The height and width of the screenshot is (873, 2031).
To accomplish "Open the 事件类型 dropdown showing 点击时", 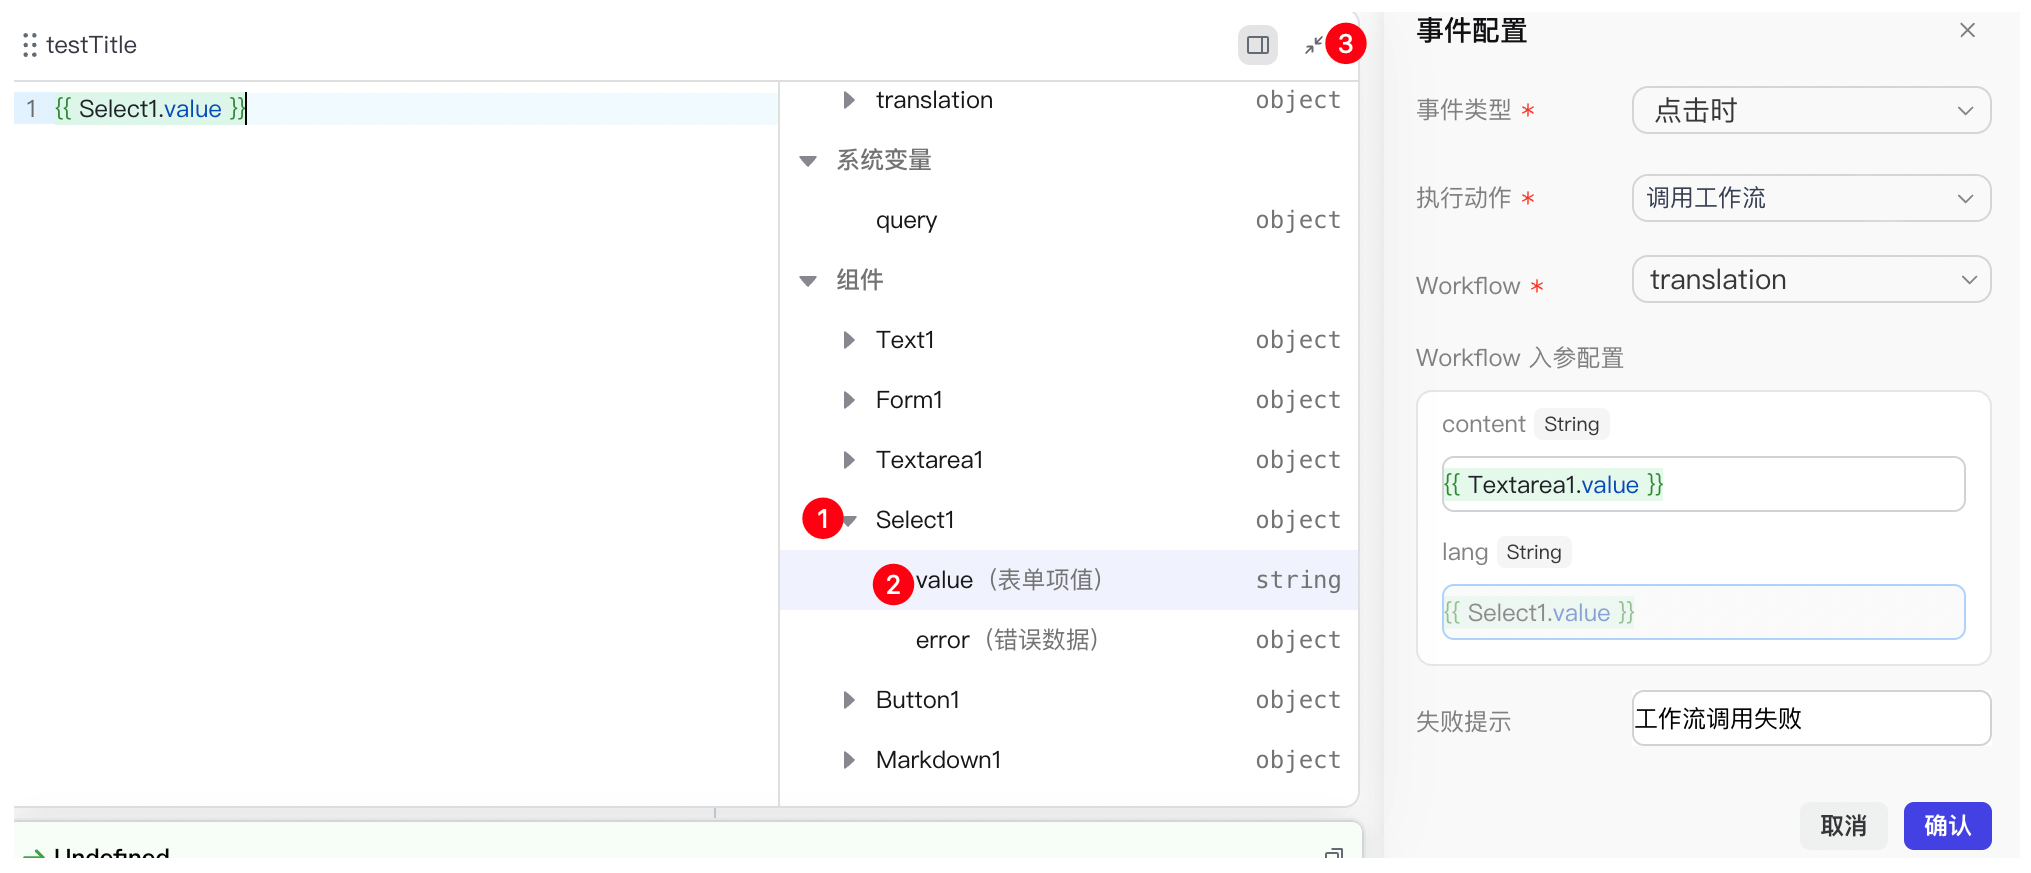I will click(x=1811, y=110).
